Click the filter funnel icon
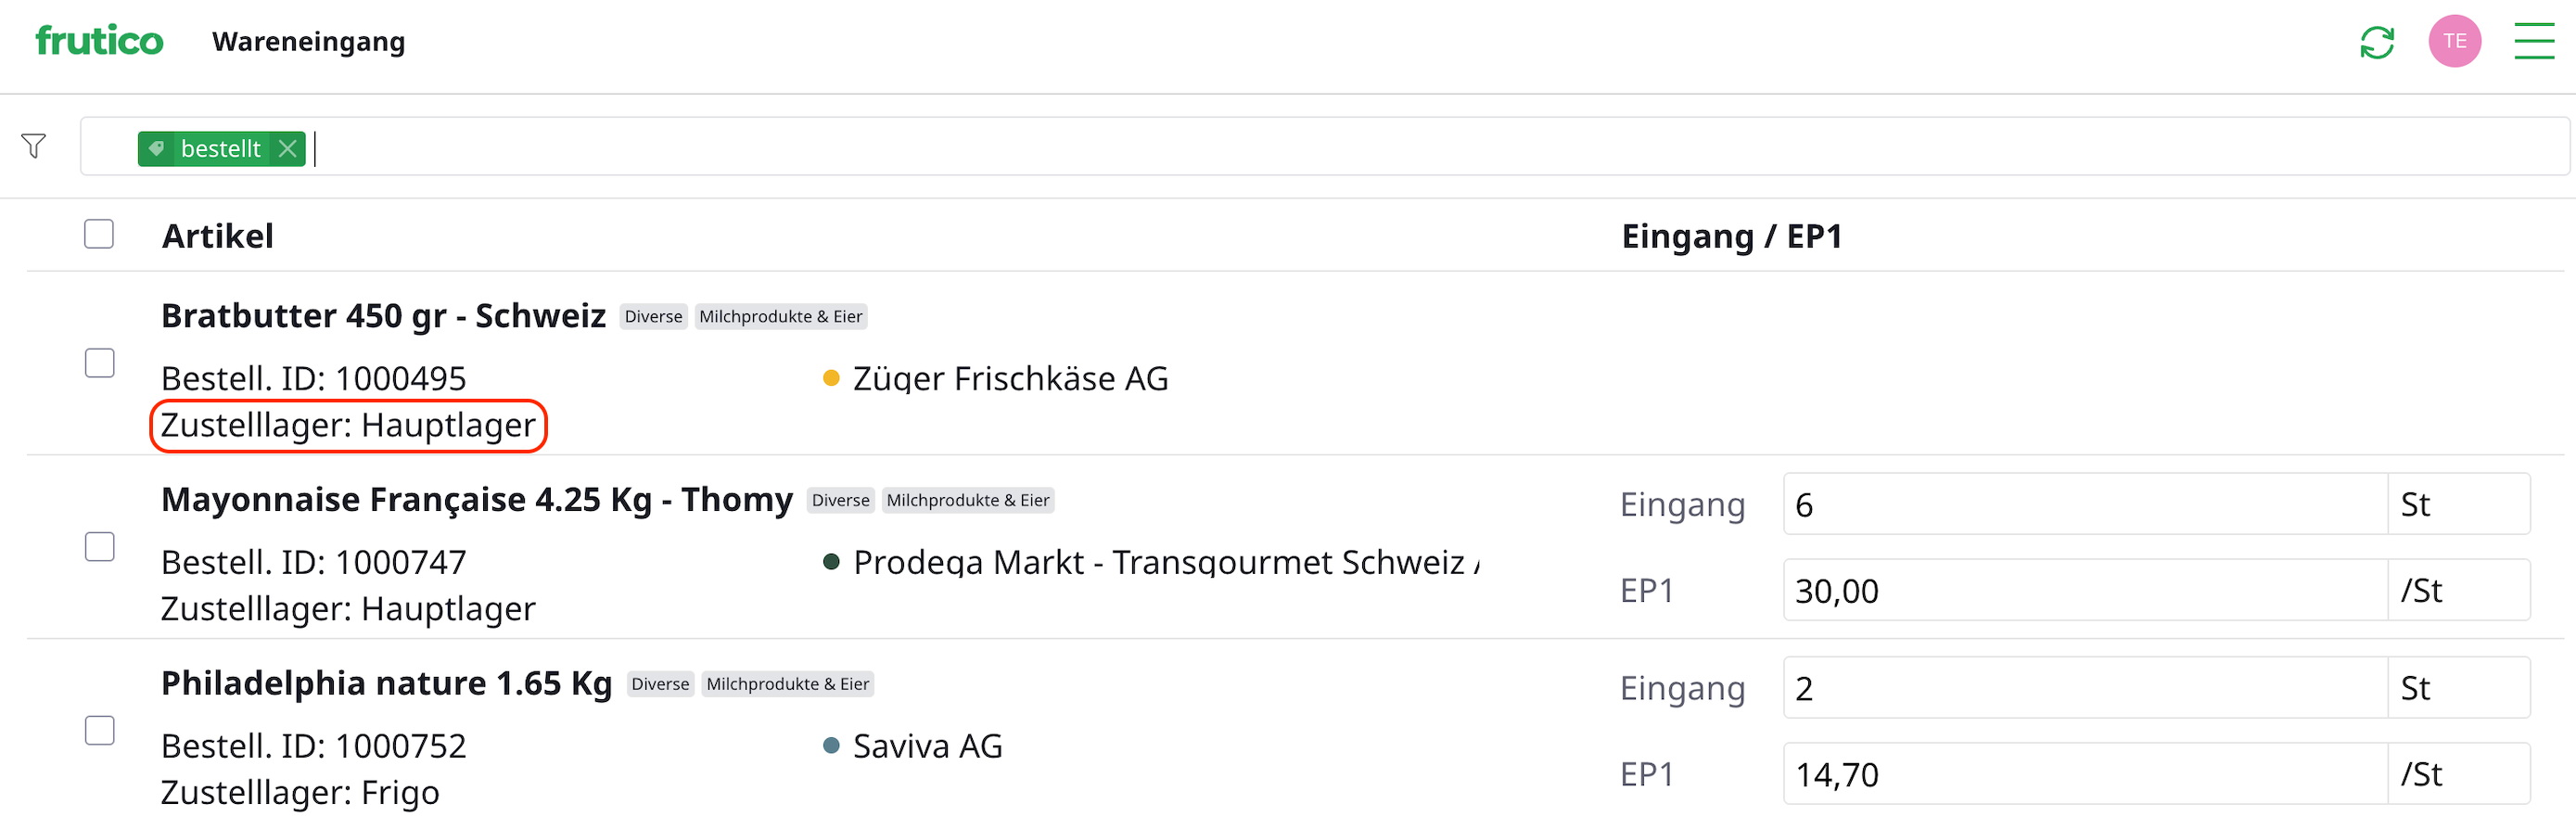 [34, 146]
